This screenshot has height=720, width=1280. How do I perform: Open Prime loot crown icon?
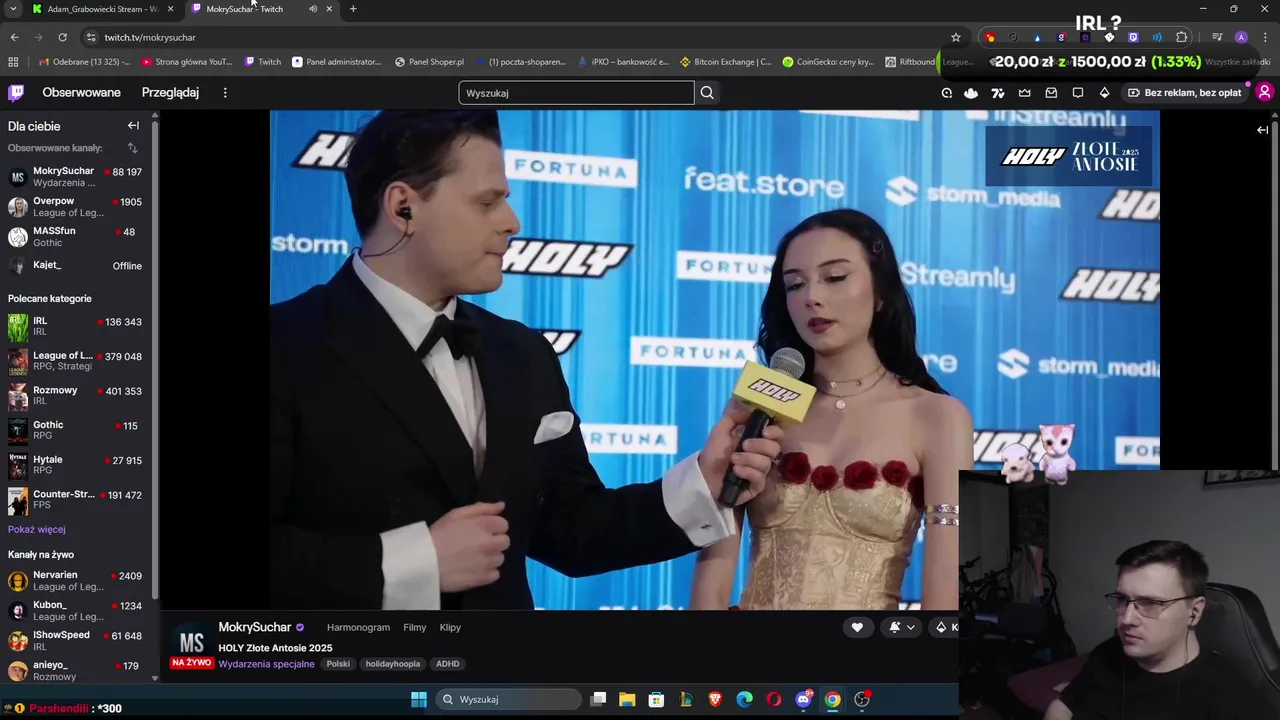(1025, 93)
